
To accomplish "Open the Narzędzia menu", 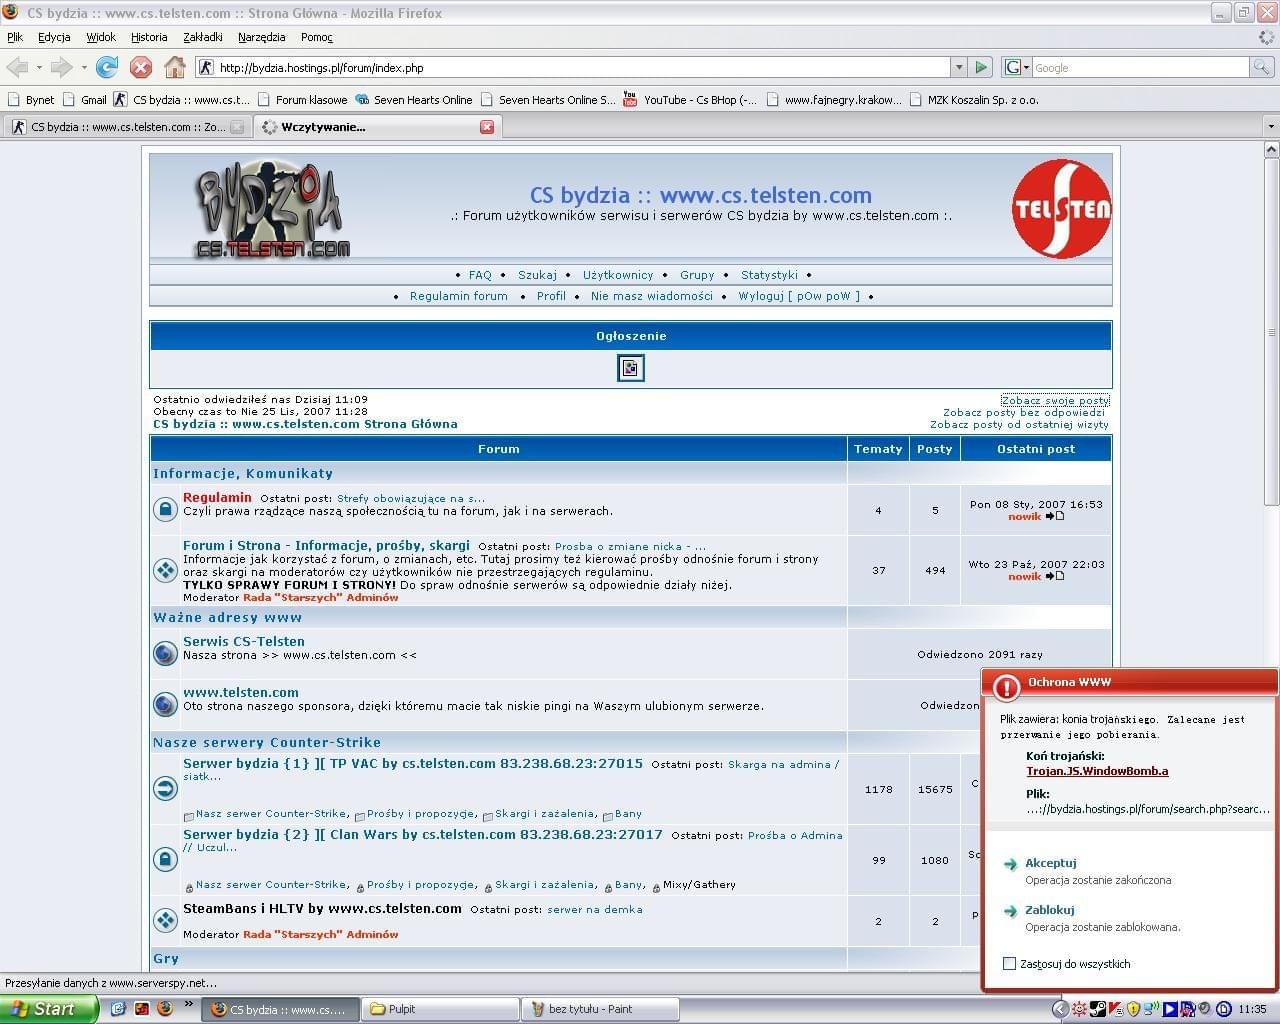I will [262, 37].
